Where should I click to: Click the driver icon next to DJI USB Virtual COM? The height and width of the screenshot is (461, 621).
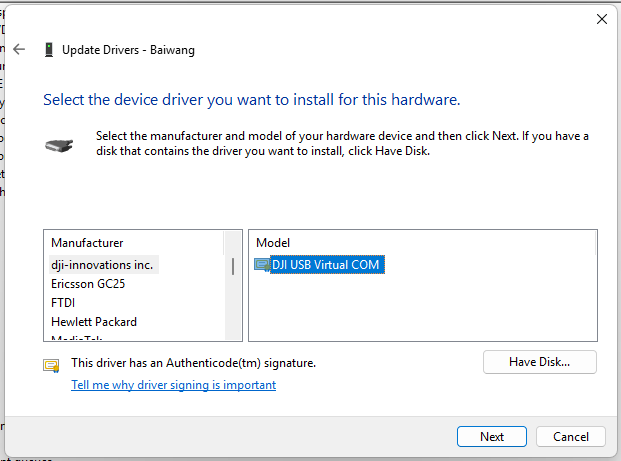tap(262, 265)
